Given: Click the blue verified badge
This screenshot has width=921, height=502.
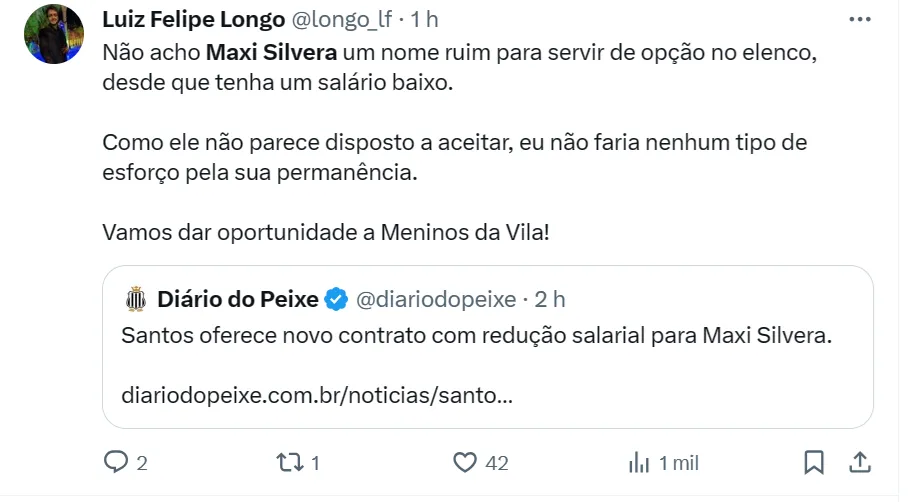Looking at the screenshot, I should (x=337, y=298).
